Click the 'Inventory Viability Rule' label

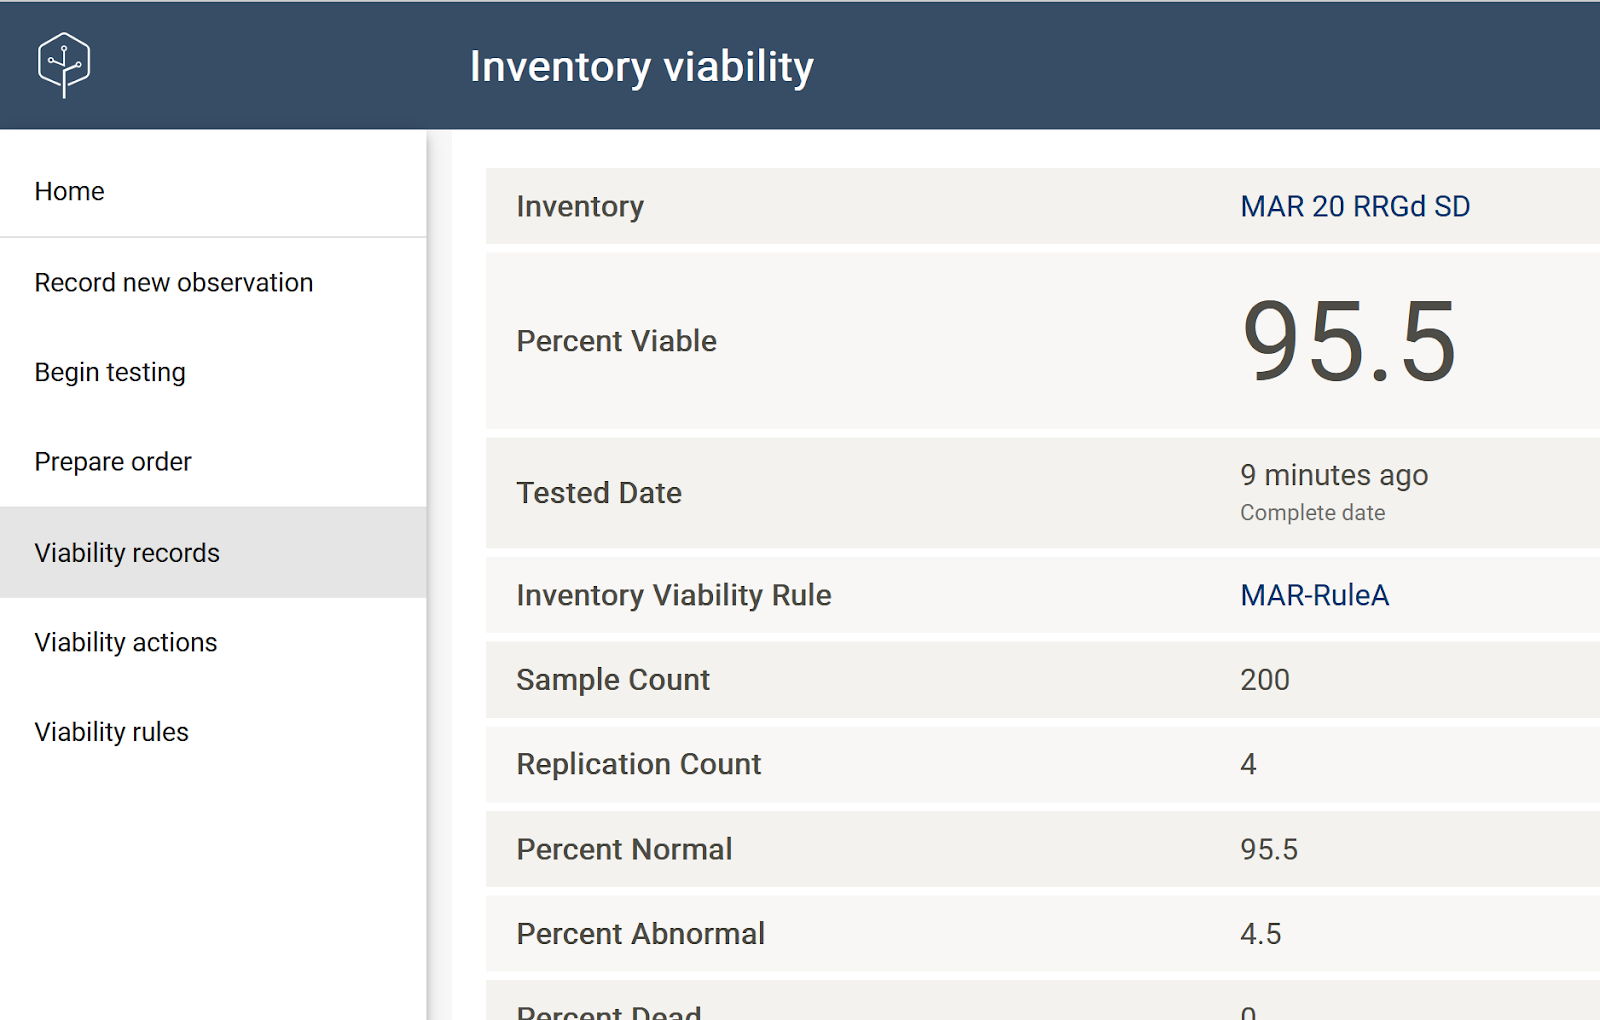tap(674, 595)
